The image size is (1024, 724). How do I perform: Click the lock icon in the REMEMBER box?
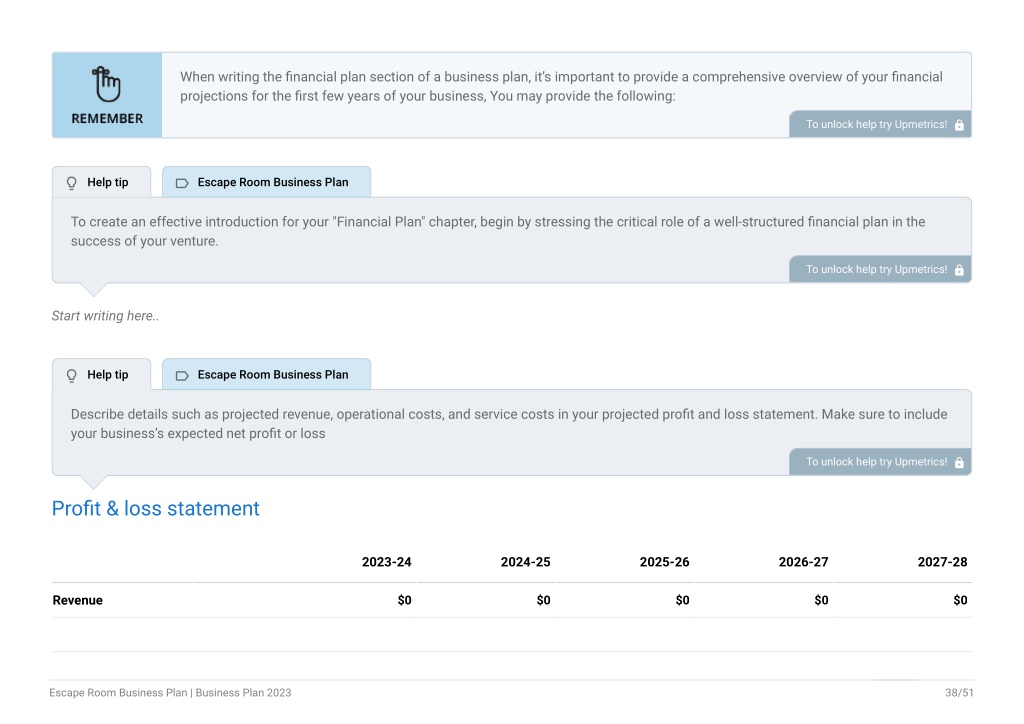click(959, 125)
